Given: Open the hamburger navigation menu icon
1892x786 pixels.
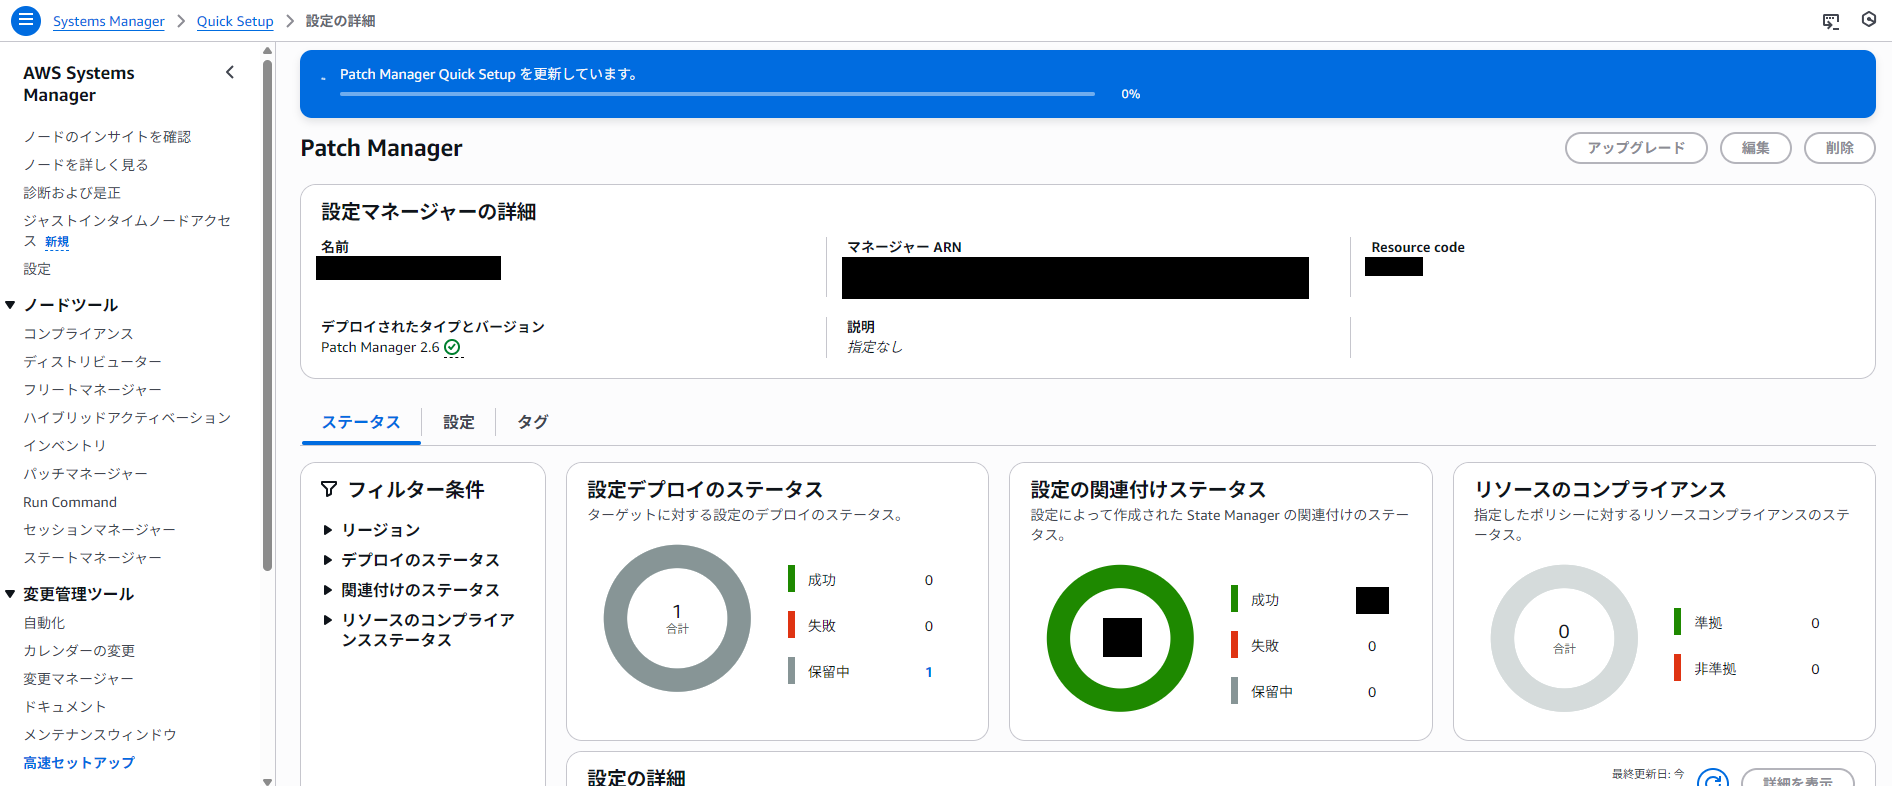Looking at the screenshot, I should click(x=25, y=20).
